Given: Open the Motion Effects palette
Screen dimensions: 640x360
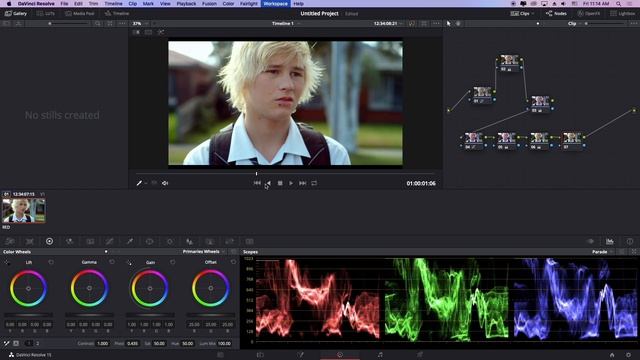Looking at the screenshot, I should pyautogui.click(x=90, y=242).
